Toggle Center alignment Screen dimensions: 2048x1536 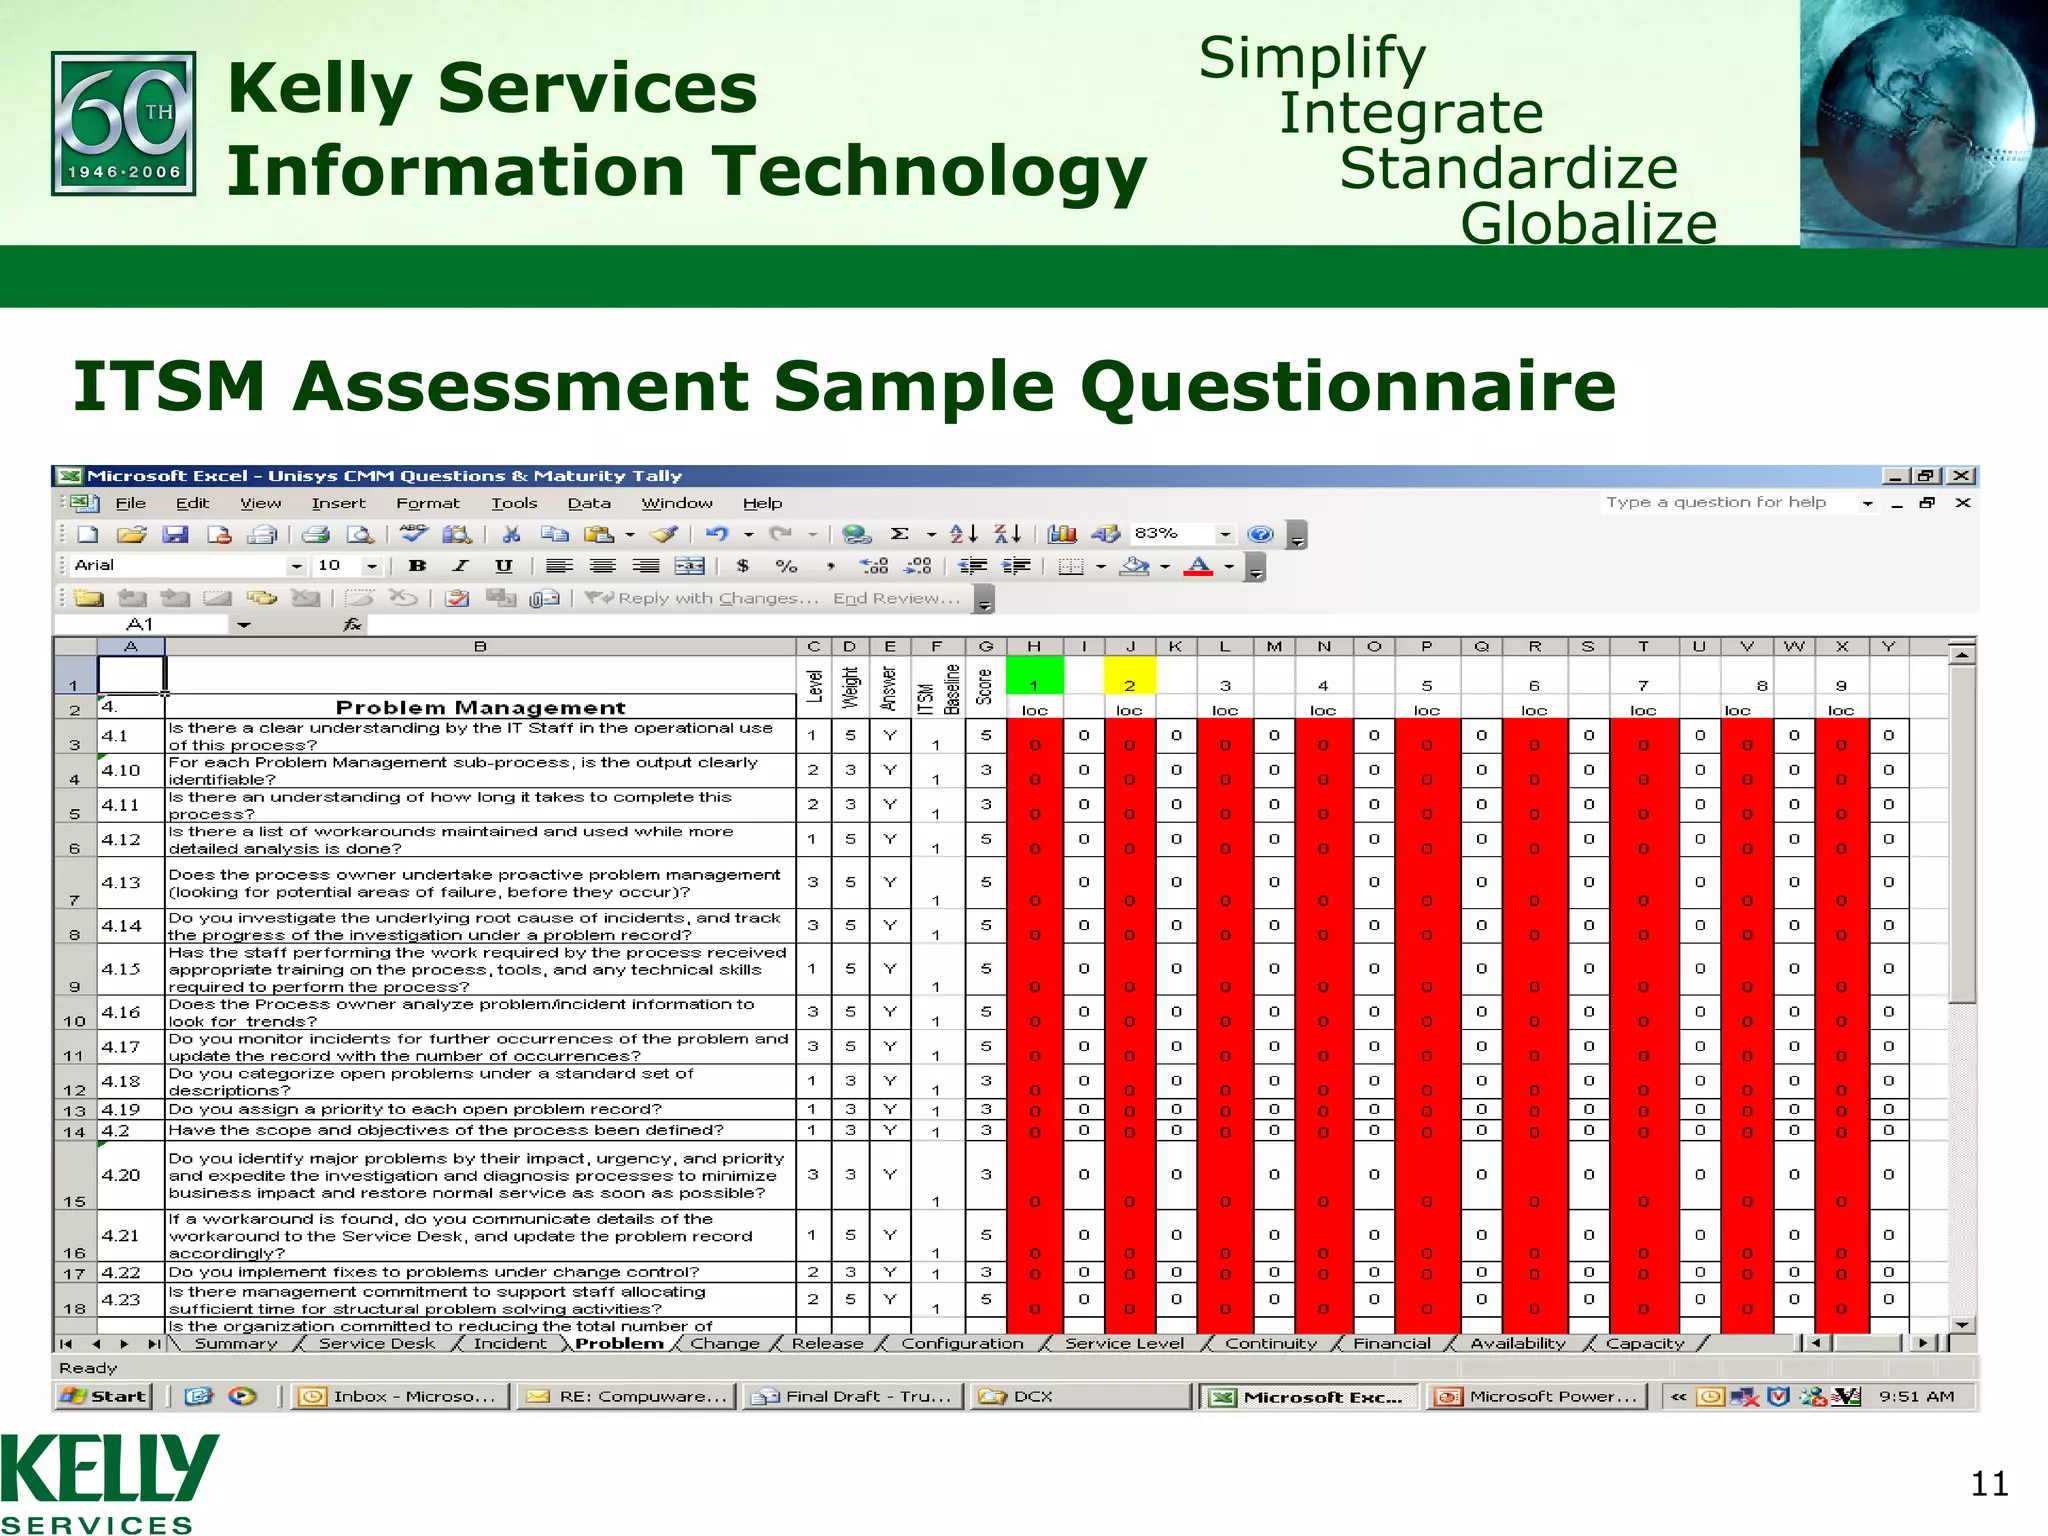coord(602,567)
